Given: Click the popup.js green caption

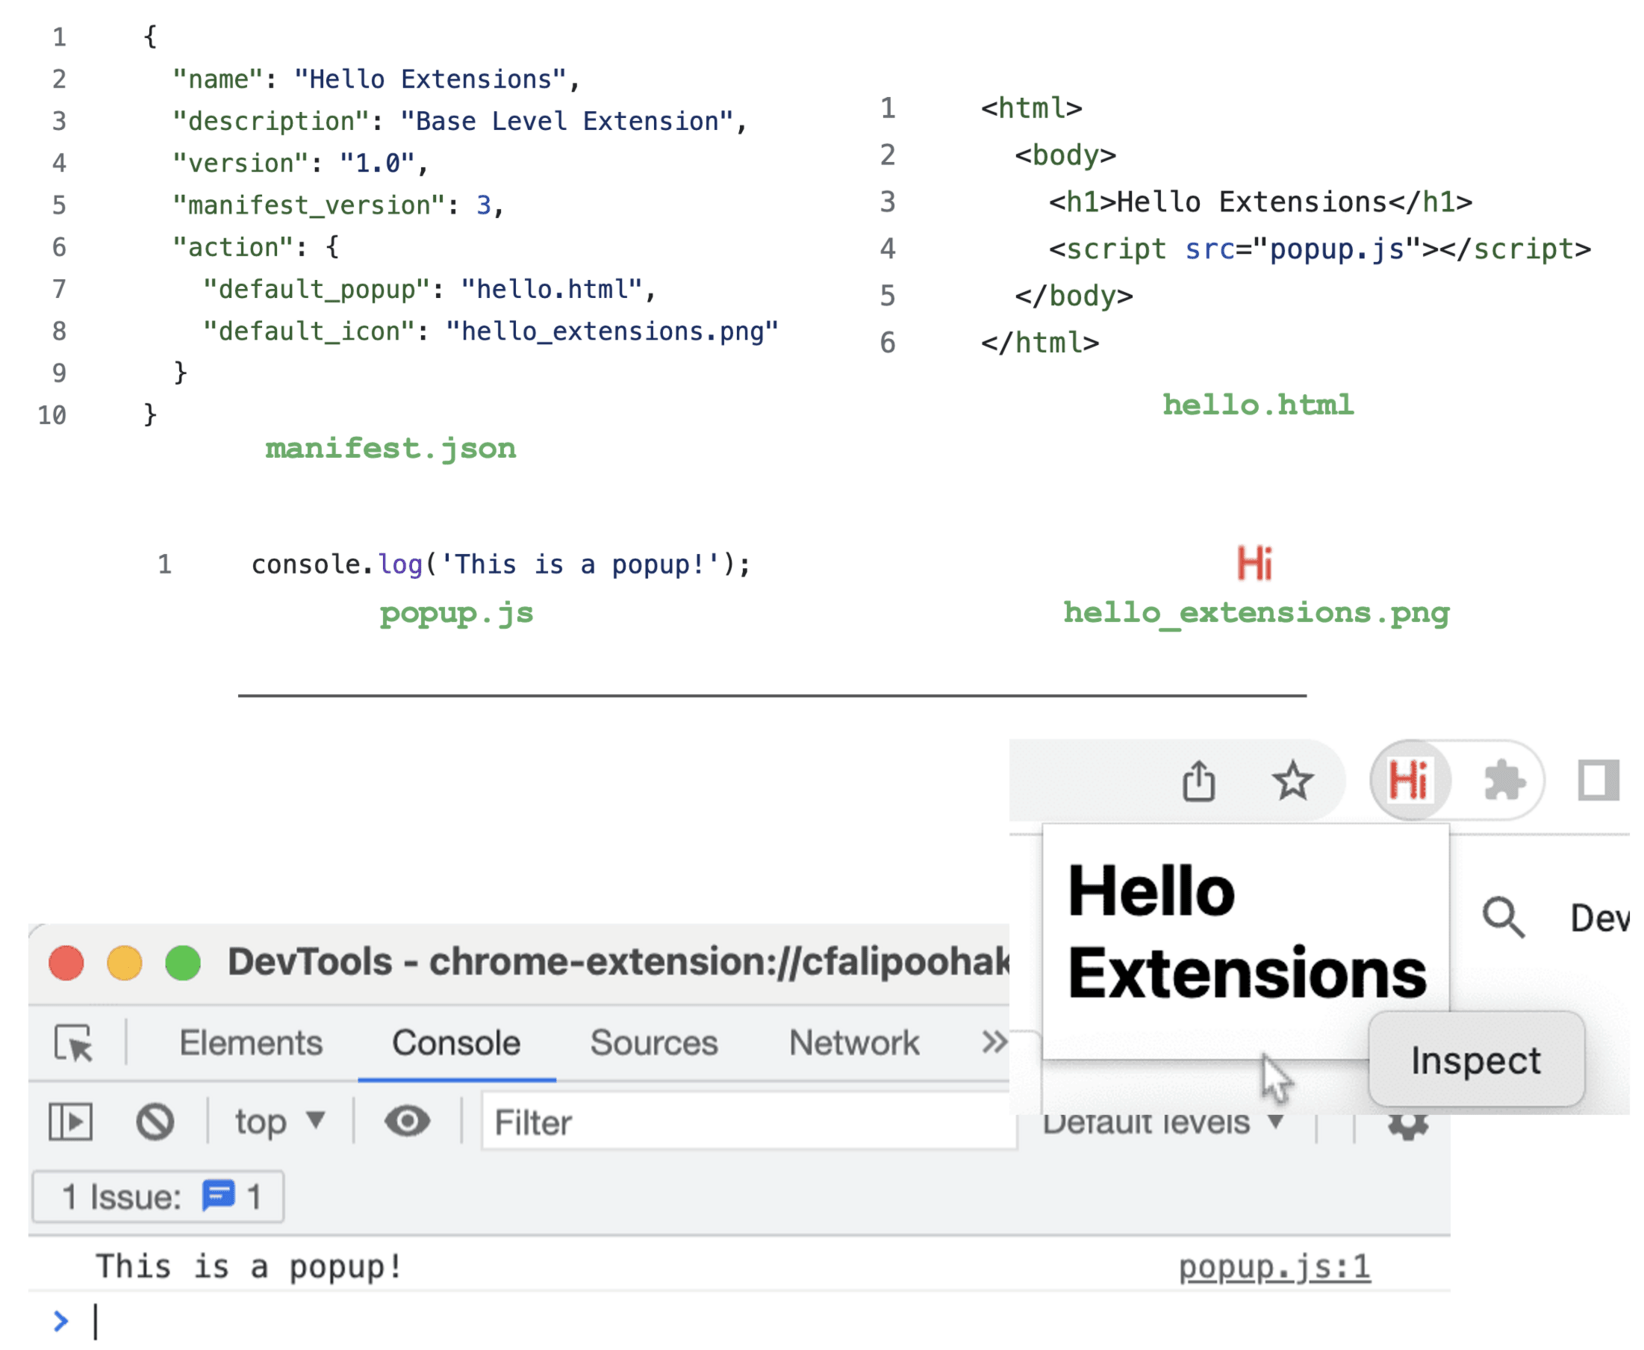Looking at the screenshot, I should (x=456, y=613).
